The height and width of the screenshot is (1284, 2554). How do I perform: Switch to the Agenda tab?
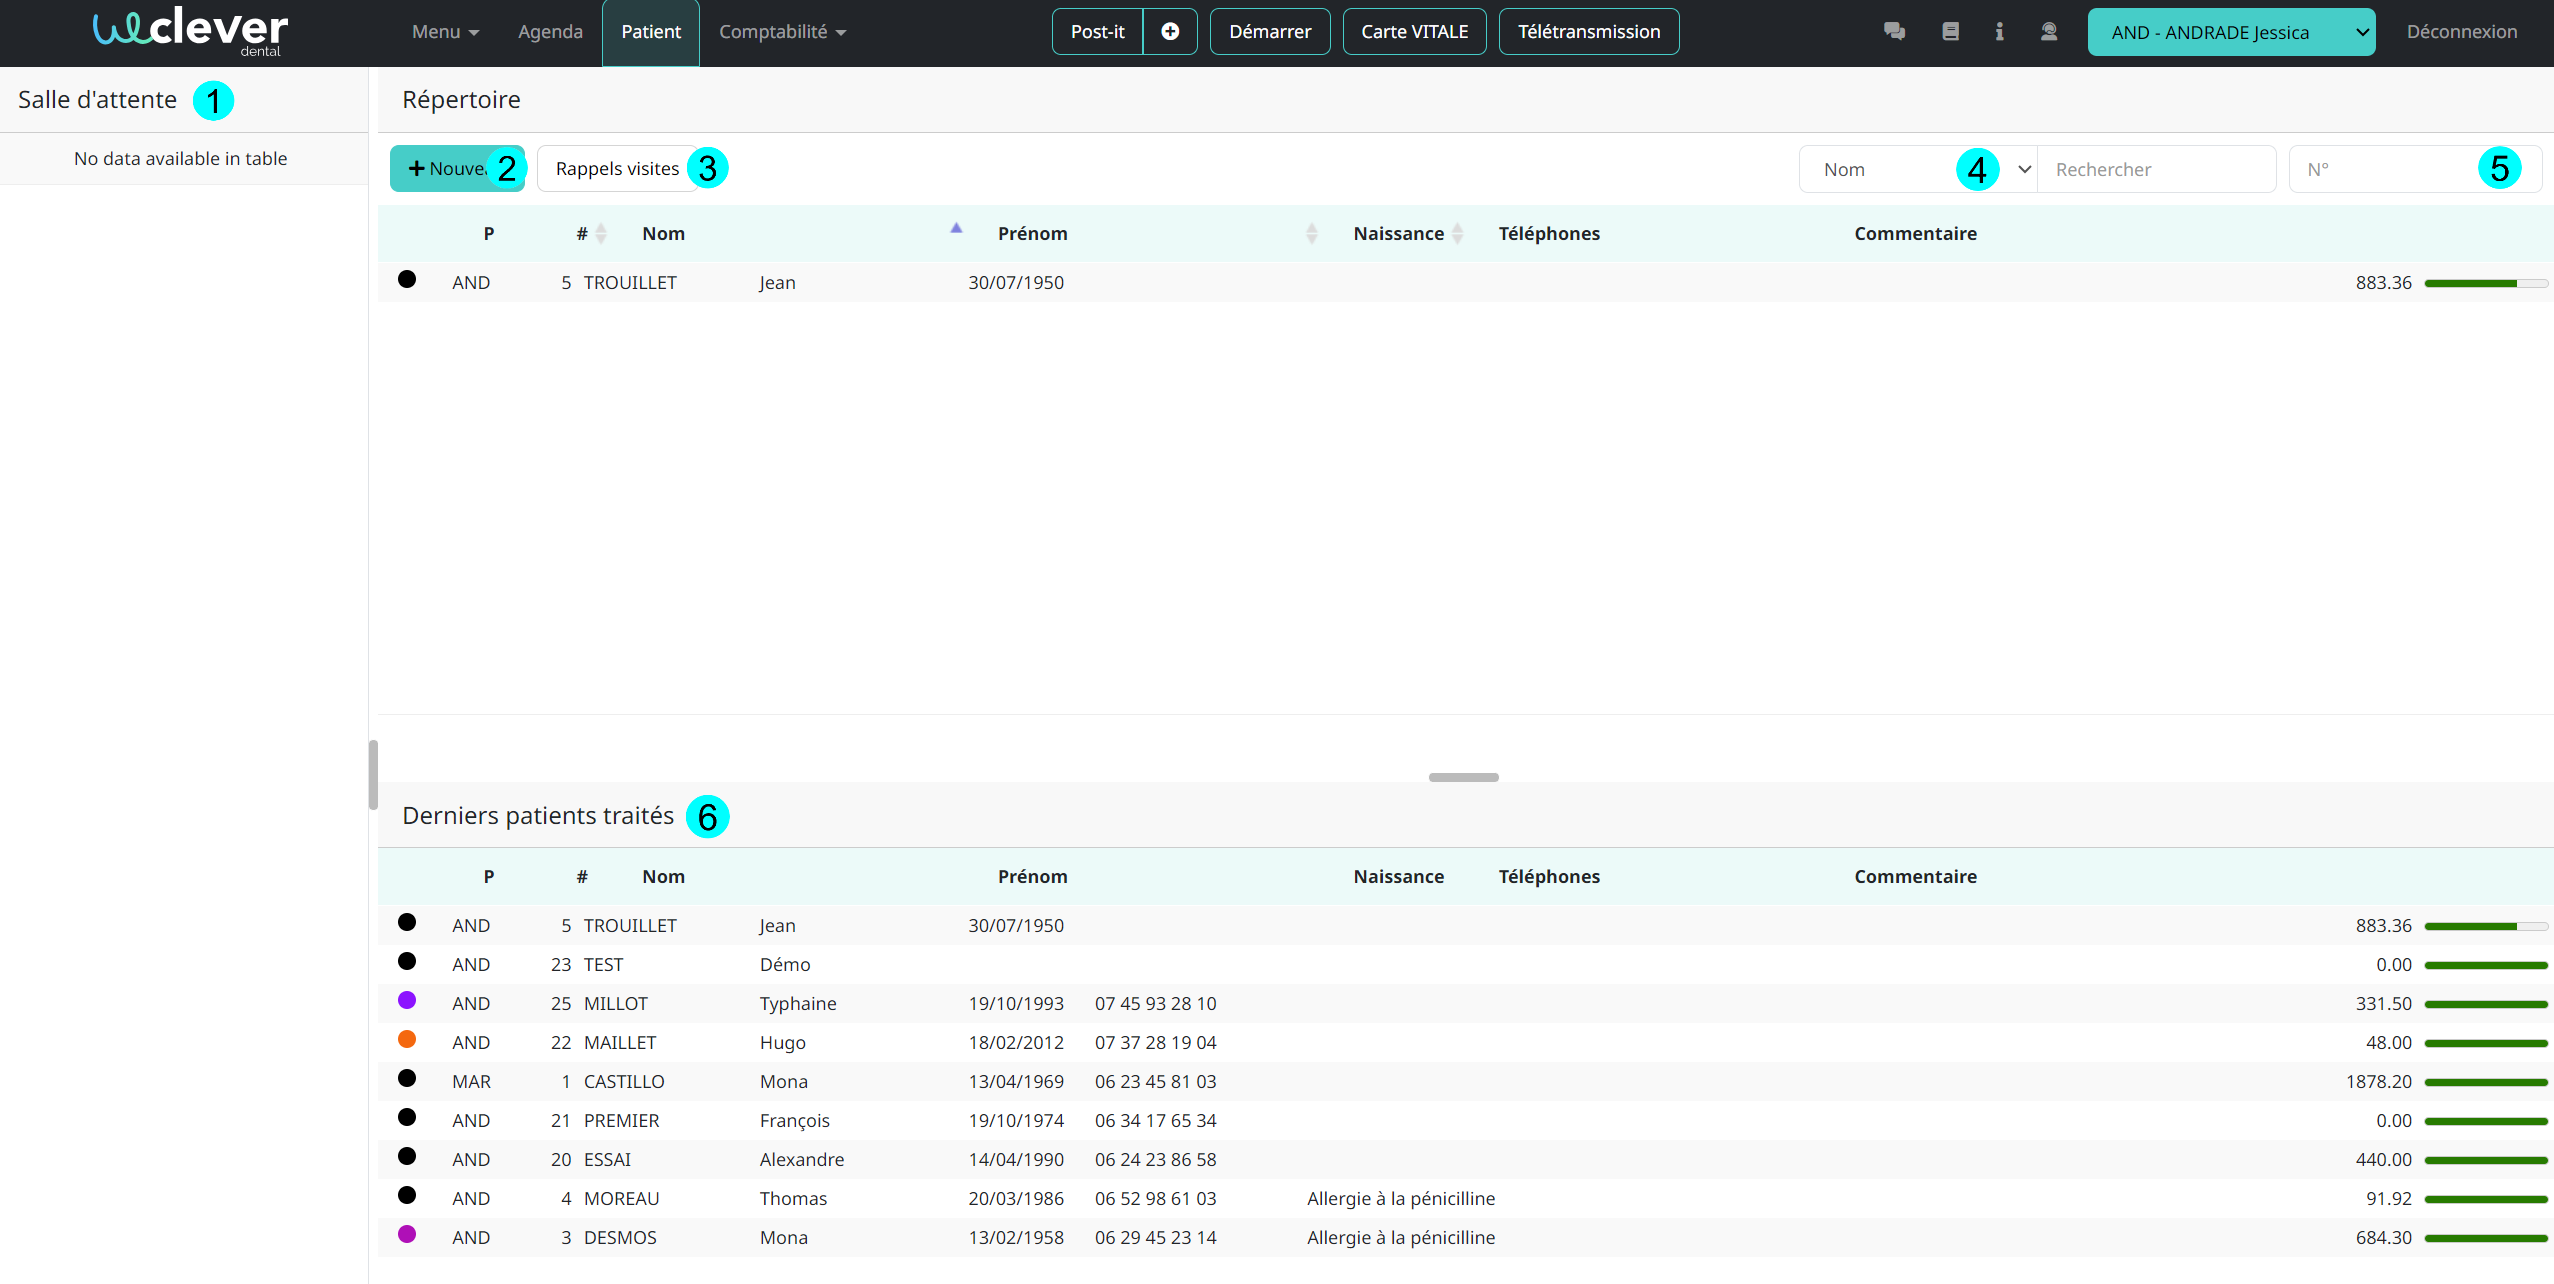coord(550,32)
